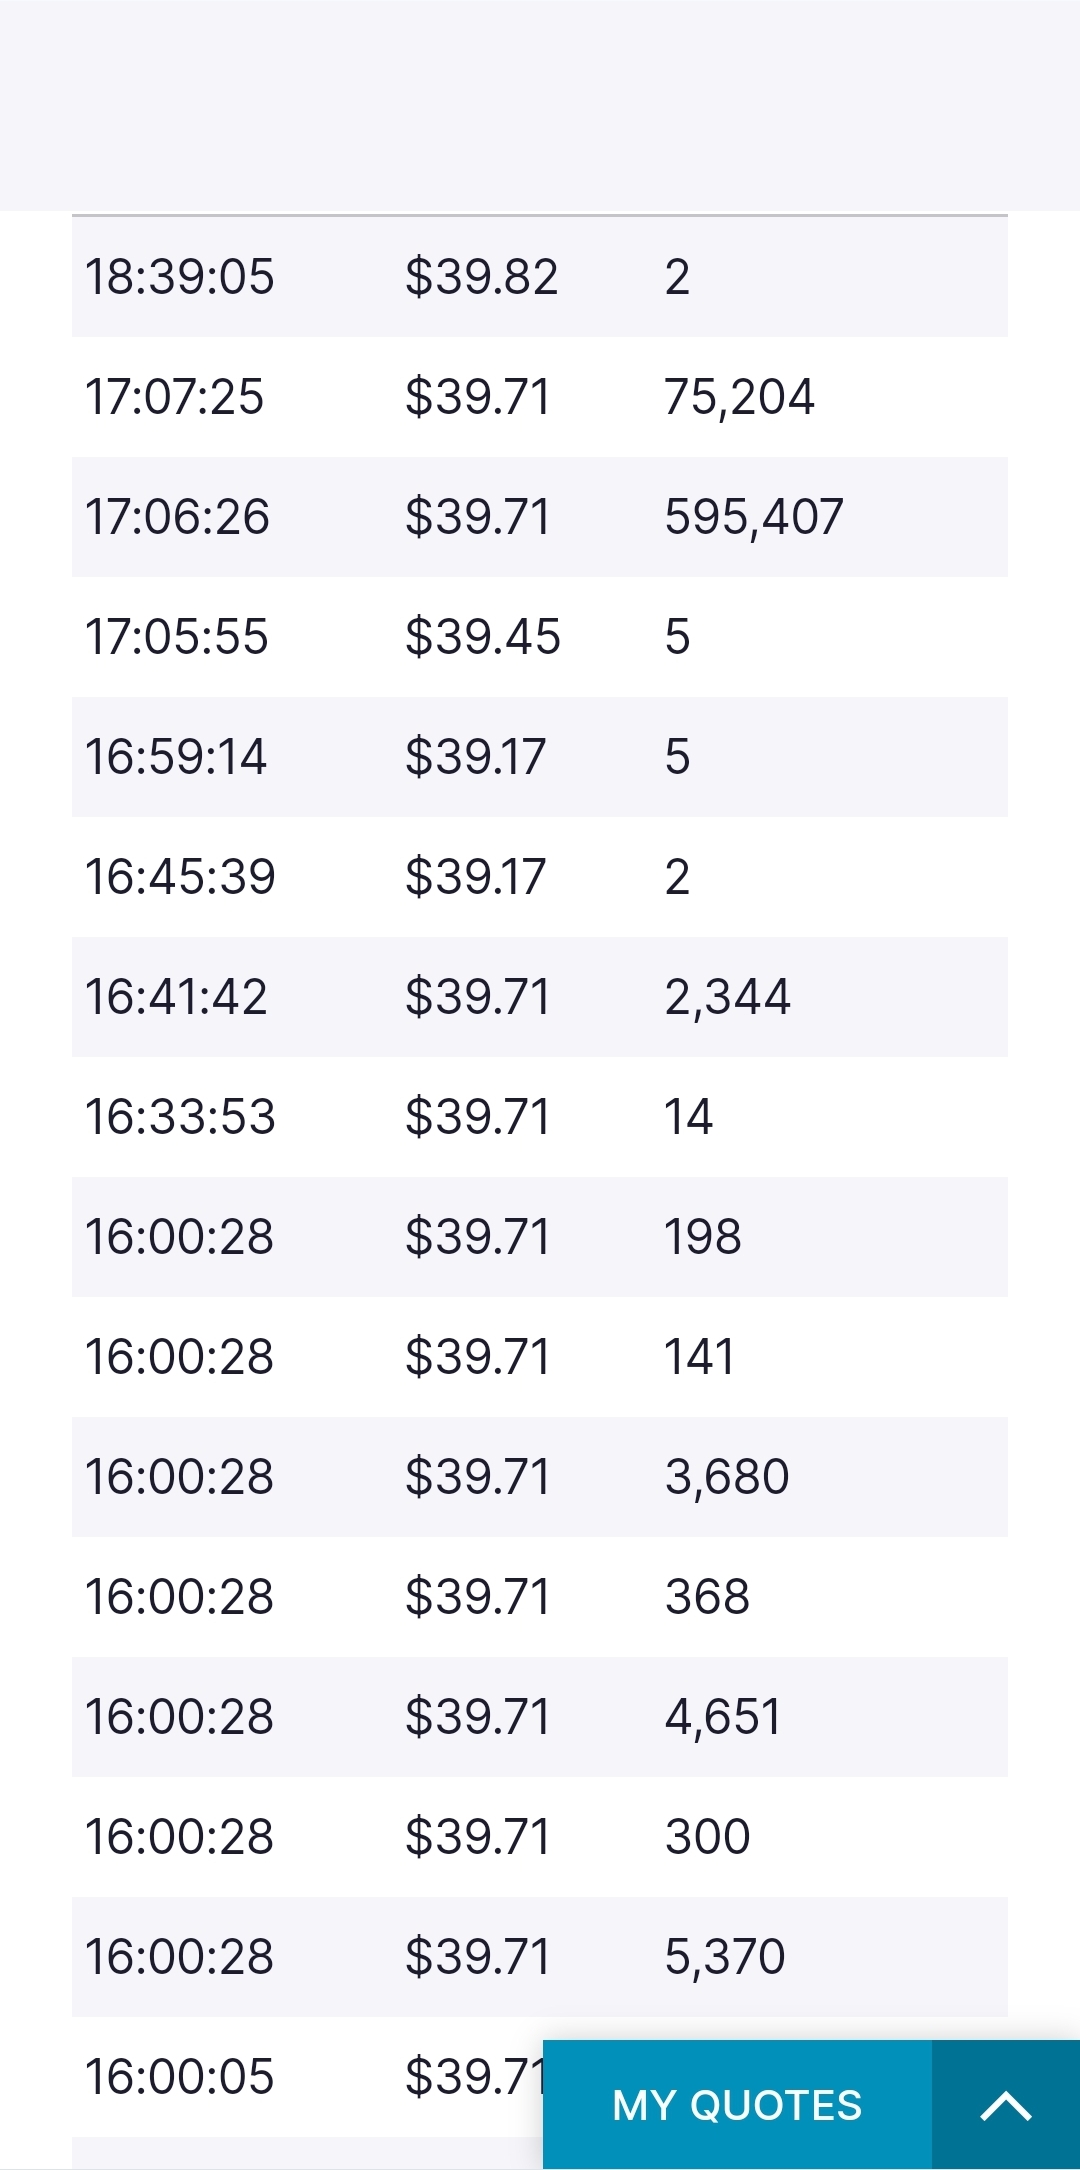Viewport: 1080px width, 2170px height.
Task: Click the $39.45 price at 17:05:55
Action: coord(482,637)
